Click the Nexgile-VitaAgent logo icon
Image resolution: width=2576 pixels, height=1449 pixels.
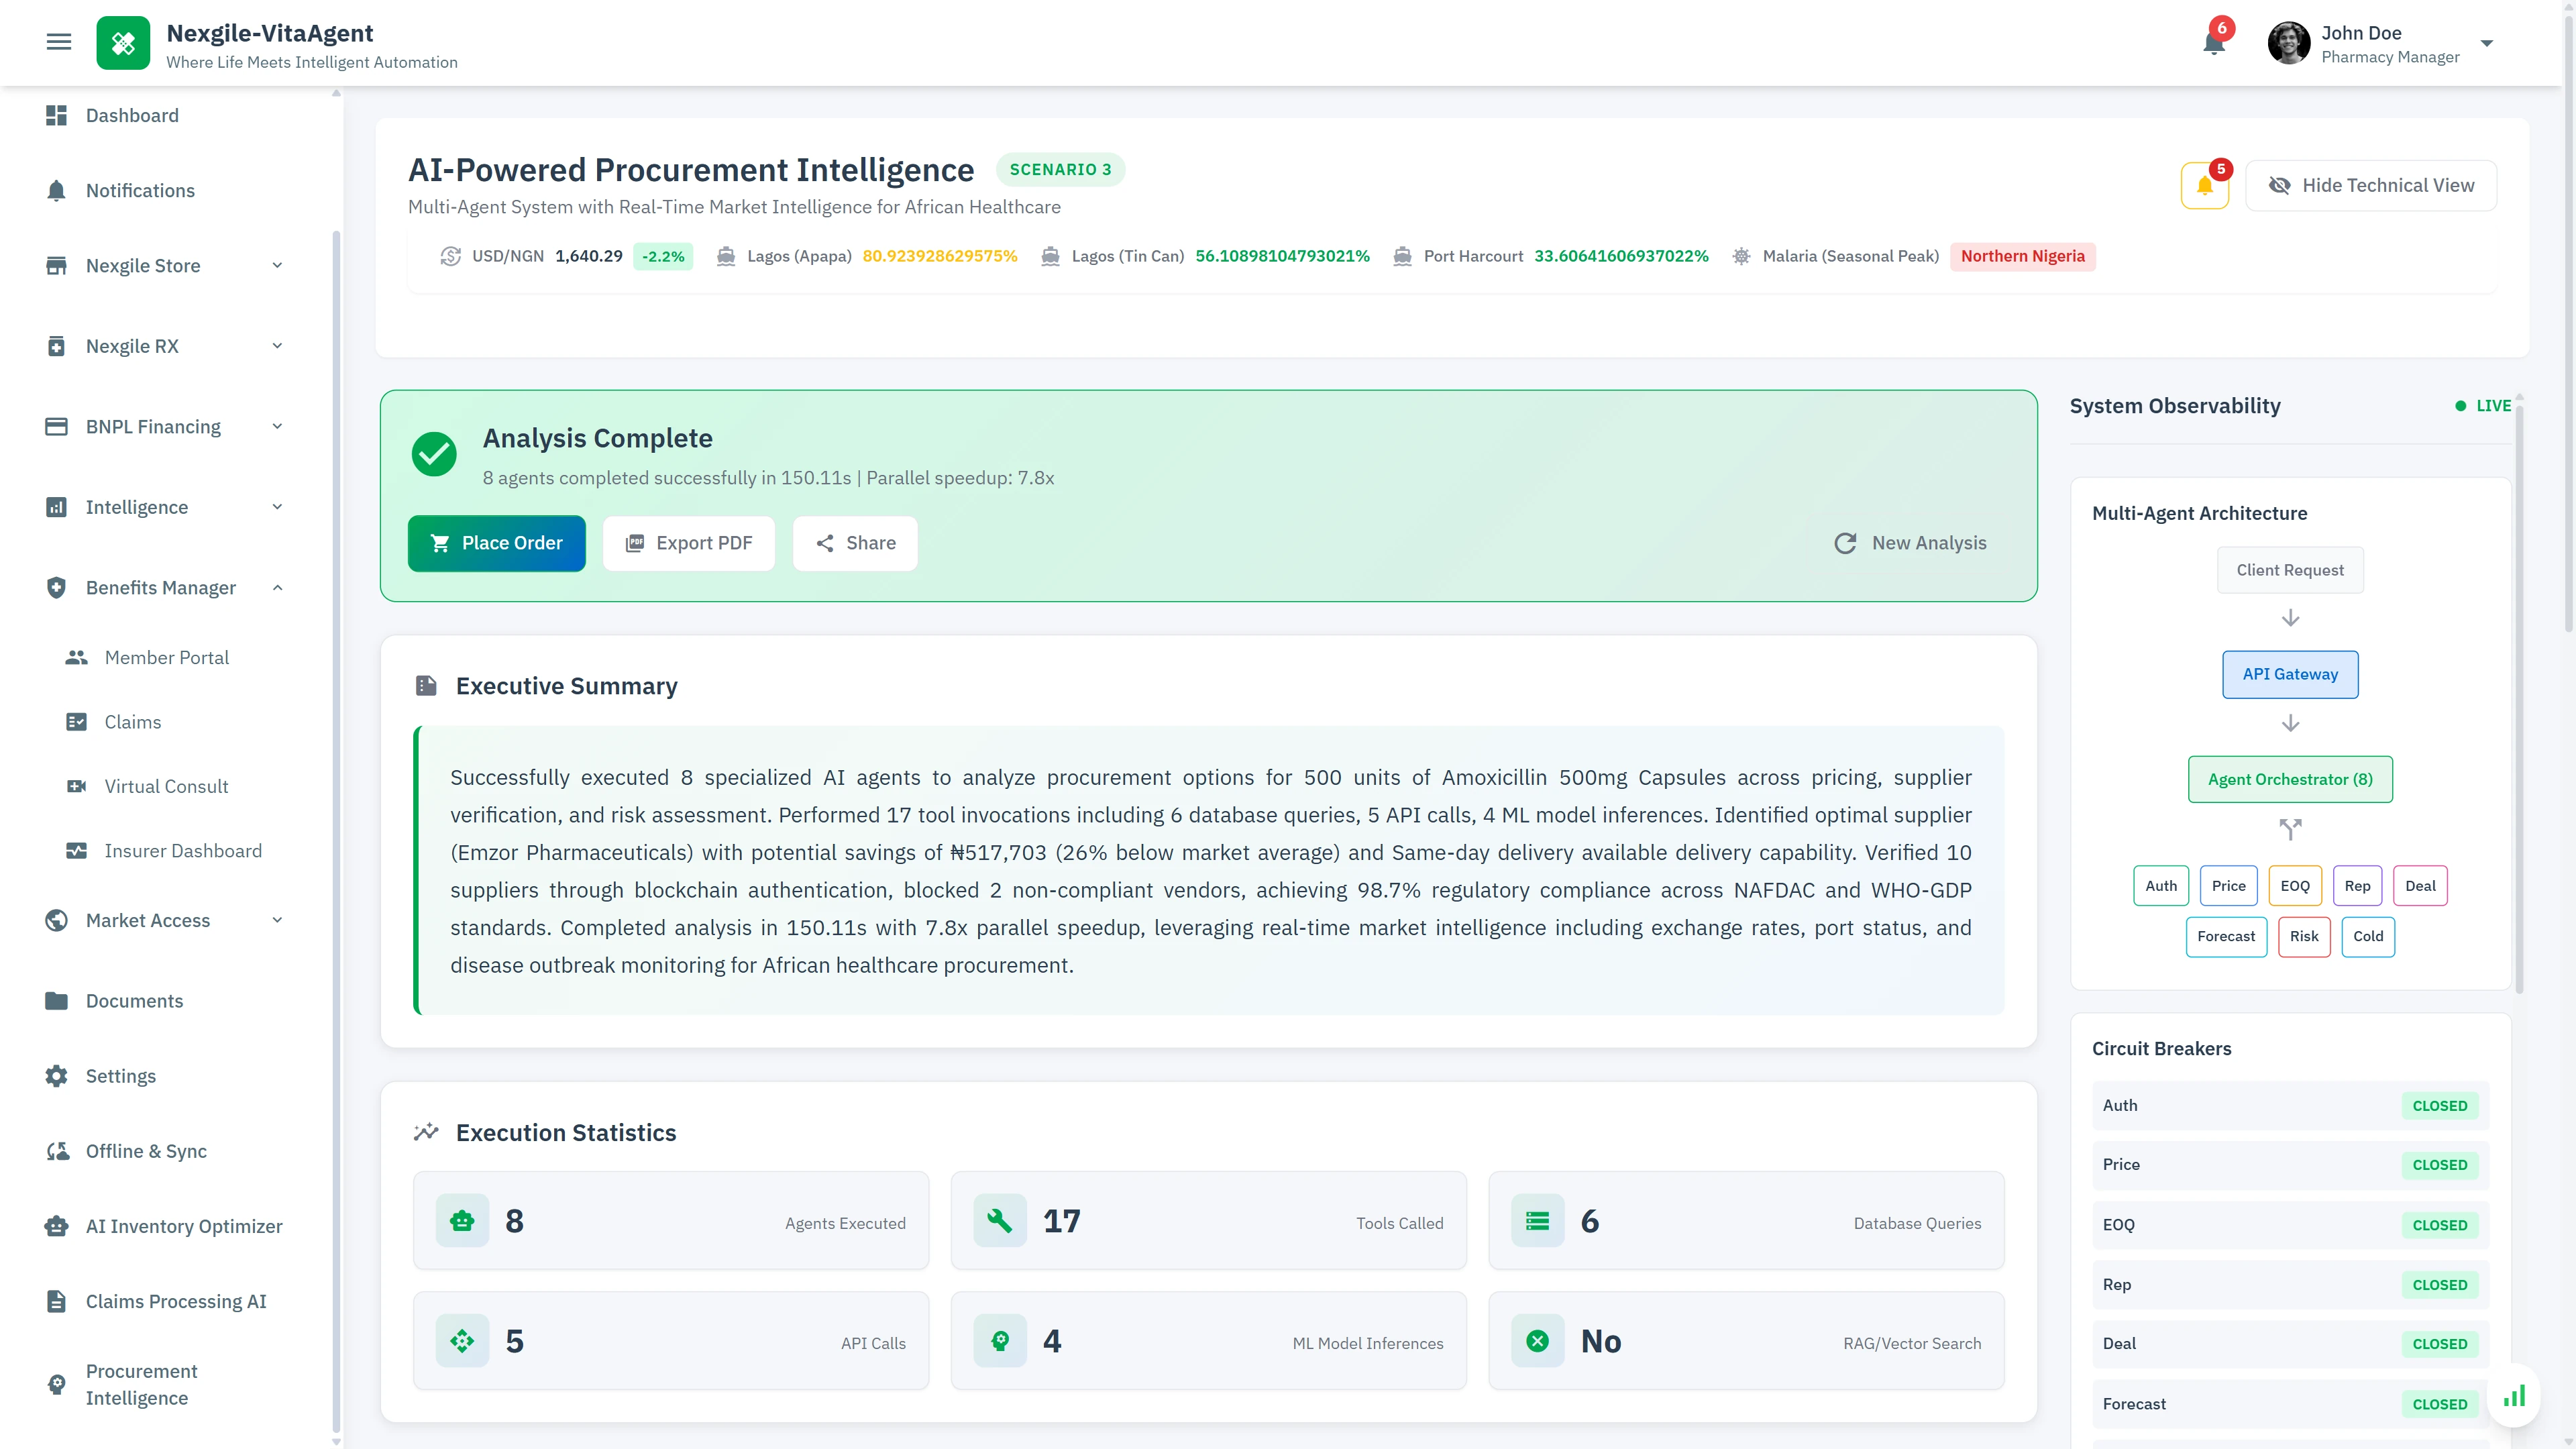pyautogui.click(x=123, y=42)
